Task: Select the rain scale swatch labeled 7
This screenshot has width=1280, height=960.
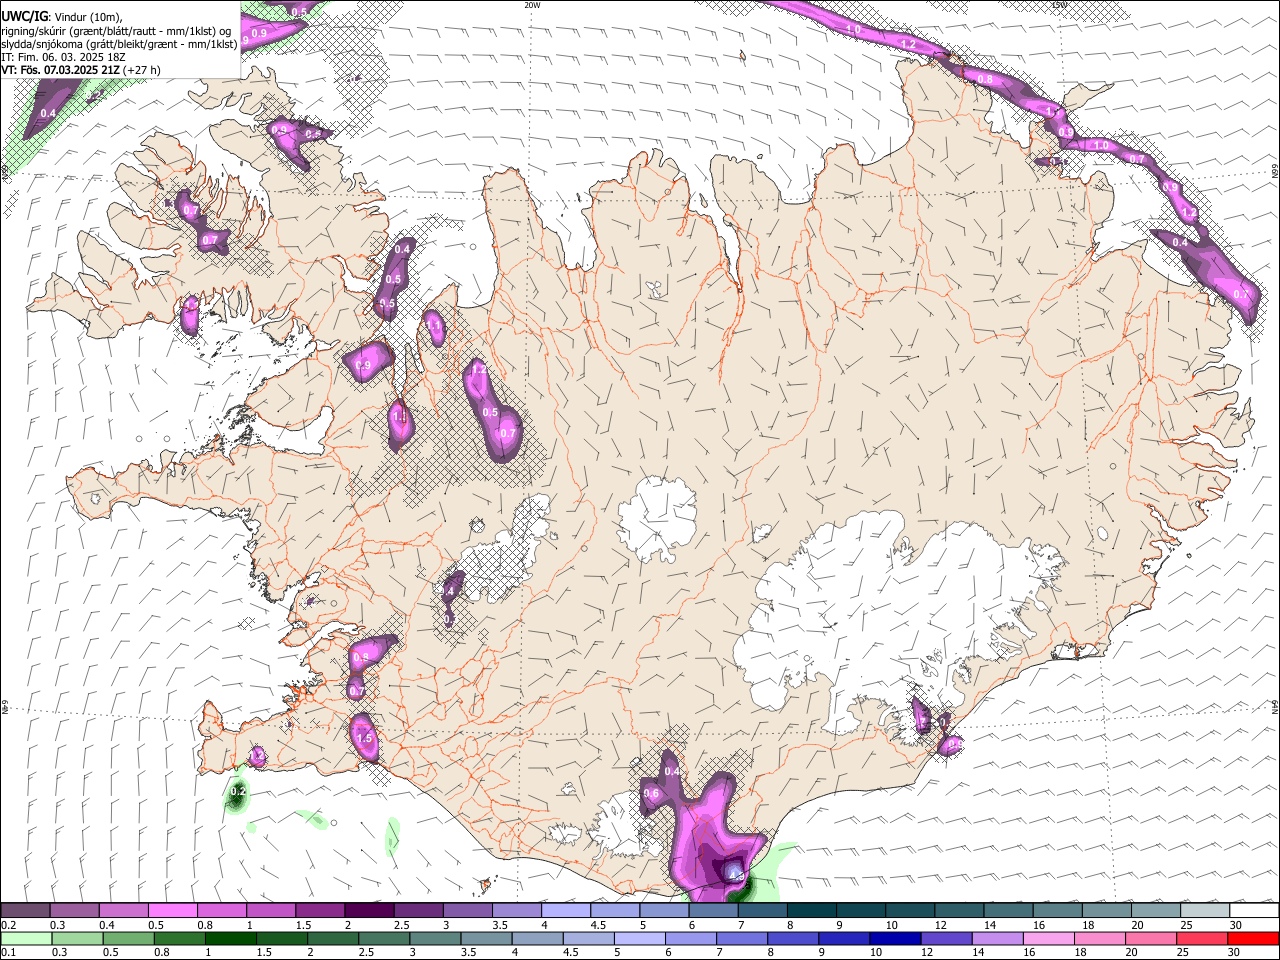Action: (x=741, y=938)
